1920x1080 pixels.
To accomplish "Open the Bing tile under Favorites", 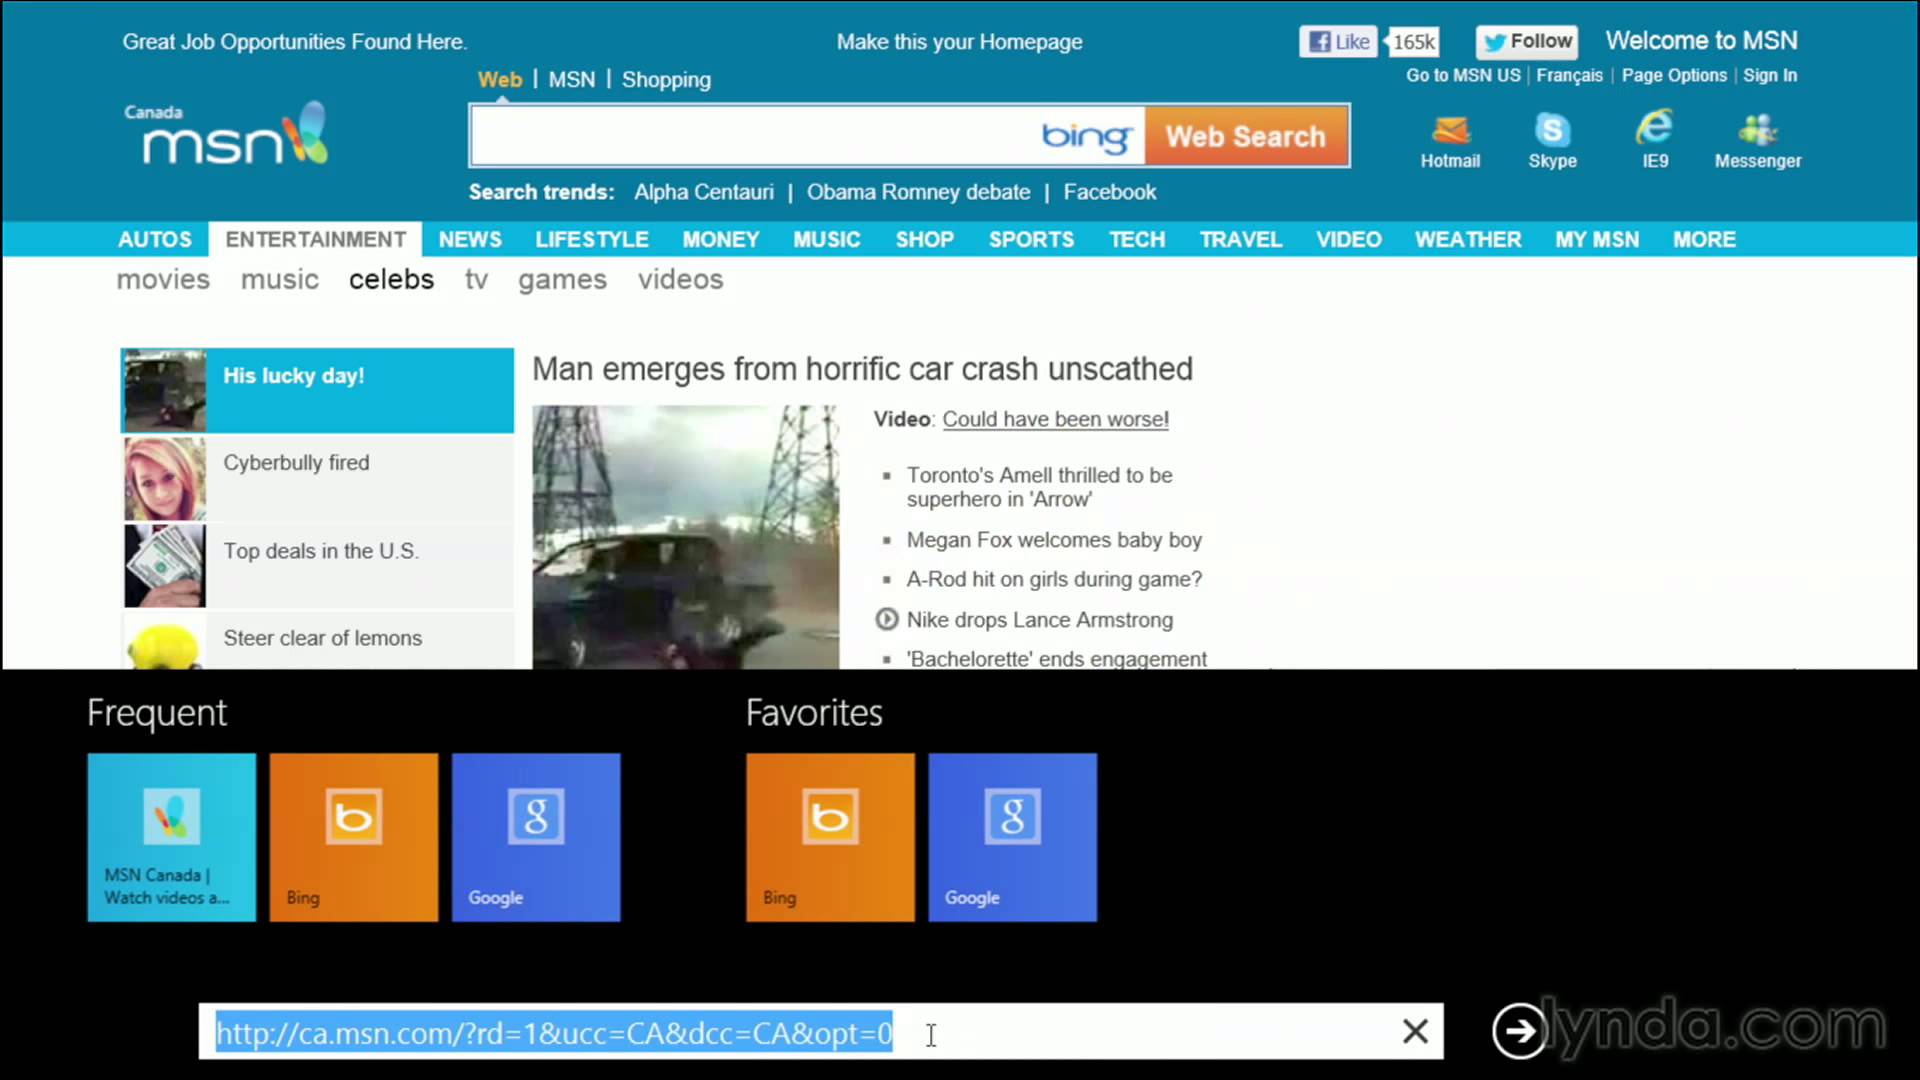I will (x=830, y=837).
